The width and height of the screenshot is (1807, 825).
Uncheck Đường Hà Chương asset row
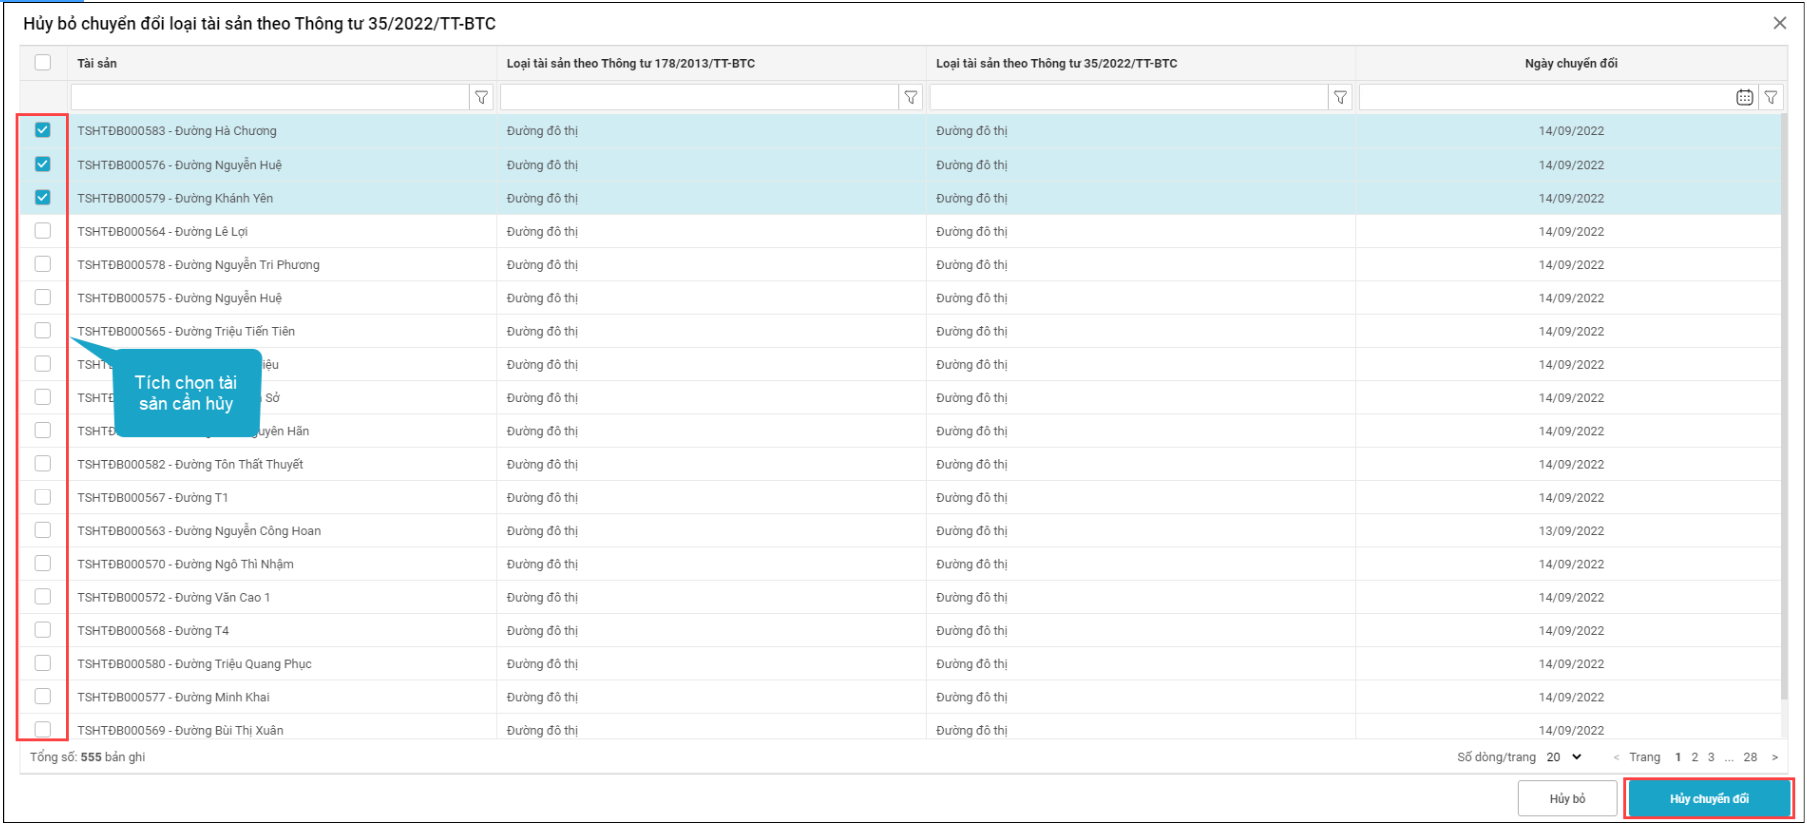coord(42,130)
